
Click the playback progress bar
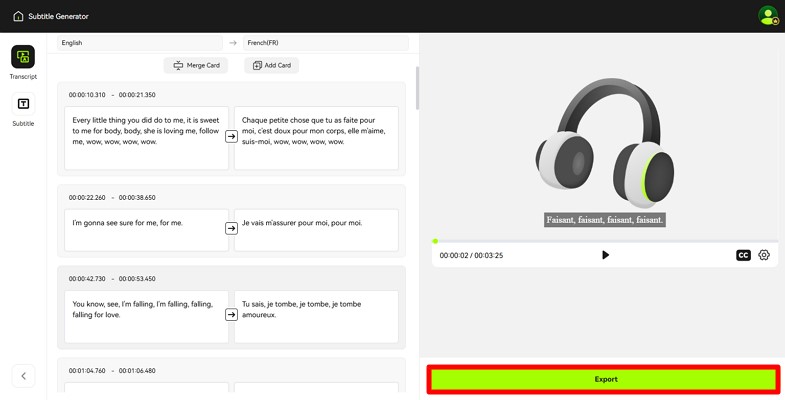pyautogui.click(x=605, y=241)
